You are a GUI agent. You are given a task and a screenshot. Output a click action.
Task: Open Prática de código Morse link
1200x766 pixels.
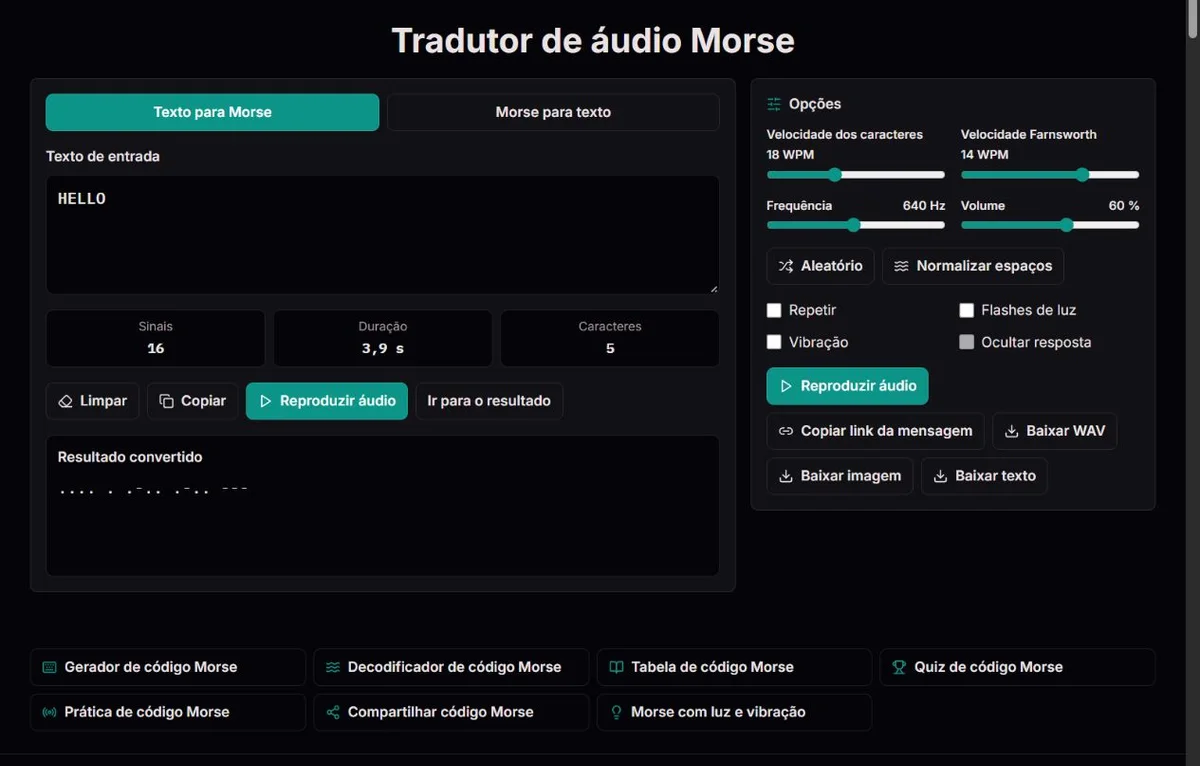coord(168,712)
